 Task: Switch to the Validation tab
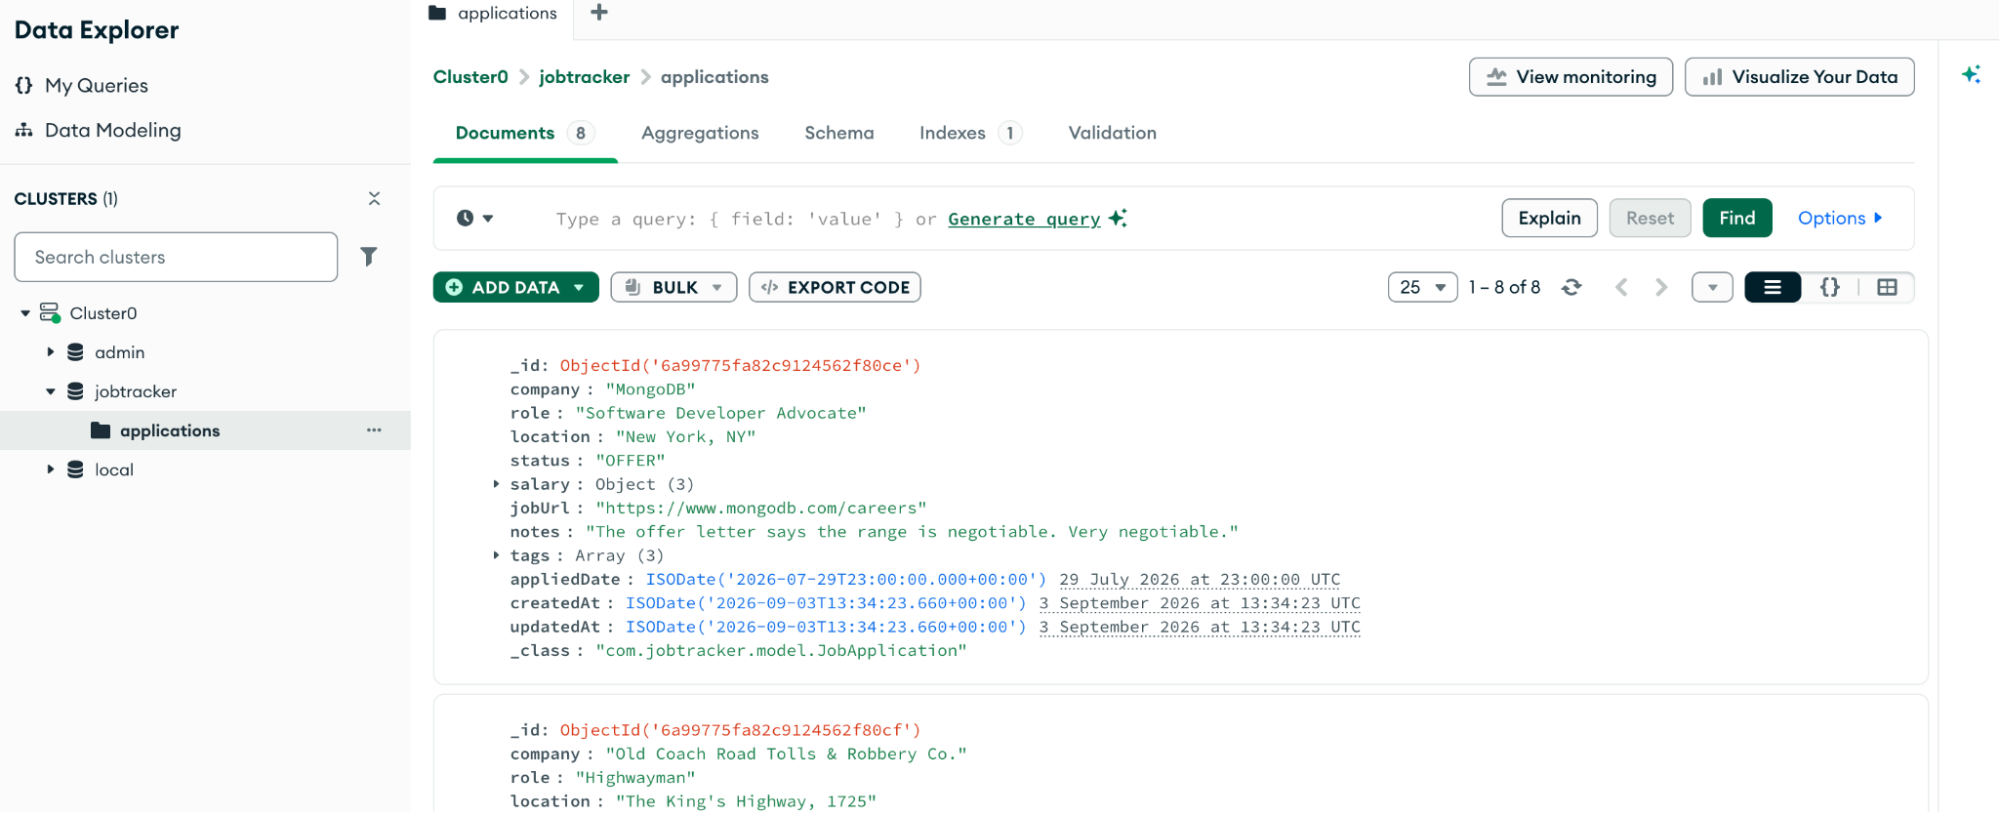click(1112, 133)
